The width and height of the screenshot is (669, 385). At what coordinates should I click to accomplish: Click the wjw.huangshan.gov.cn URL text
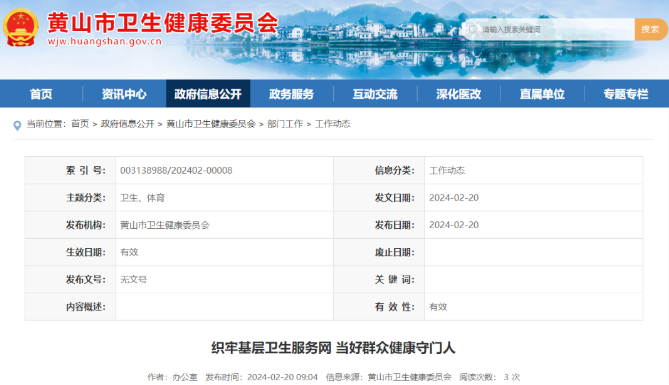pyautogui.click(x=105, y=41)
